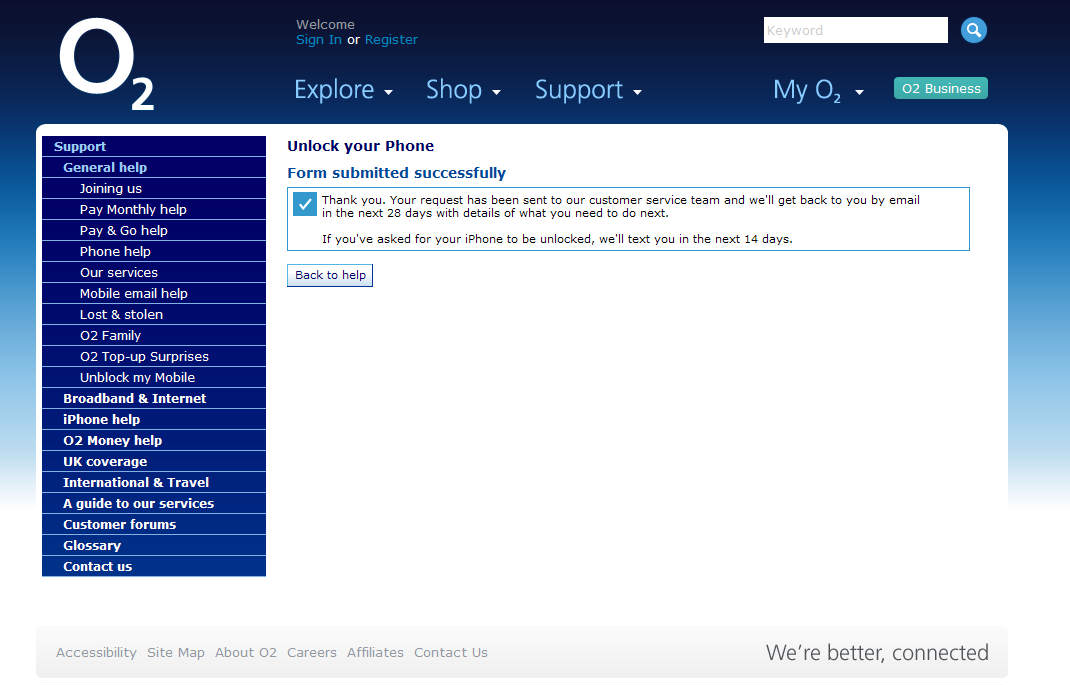Screen dimensions: 1070x685
Task: Click the Keyword search field
Action: click(x=855, y=30)
